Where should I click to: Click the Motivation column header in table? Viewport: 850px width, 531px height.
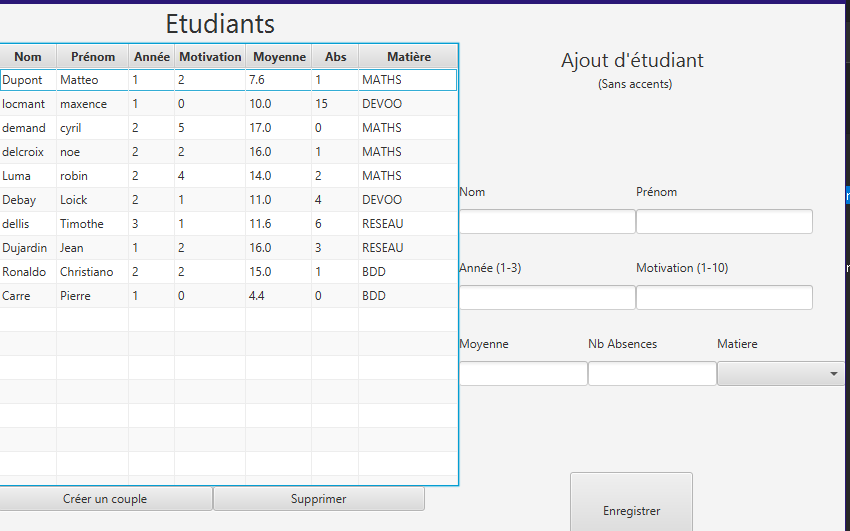tap(210, 57)
